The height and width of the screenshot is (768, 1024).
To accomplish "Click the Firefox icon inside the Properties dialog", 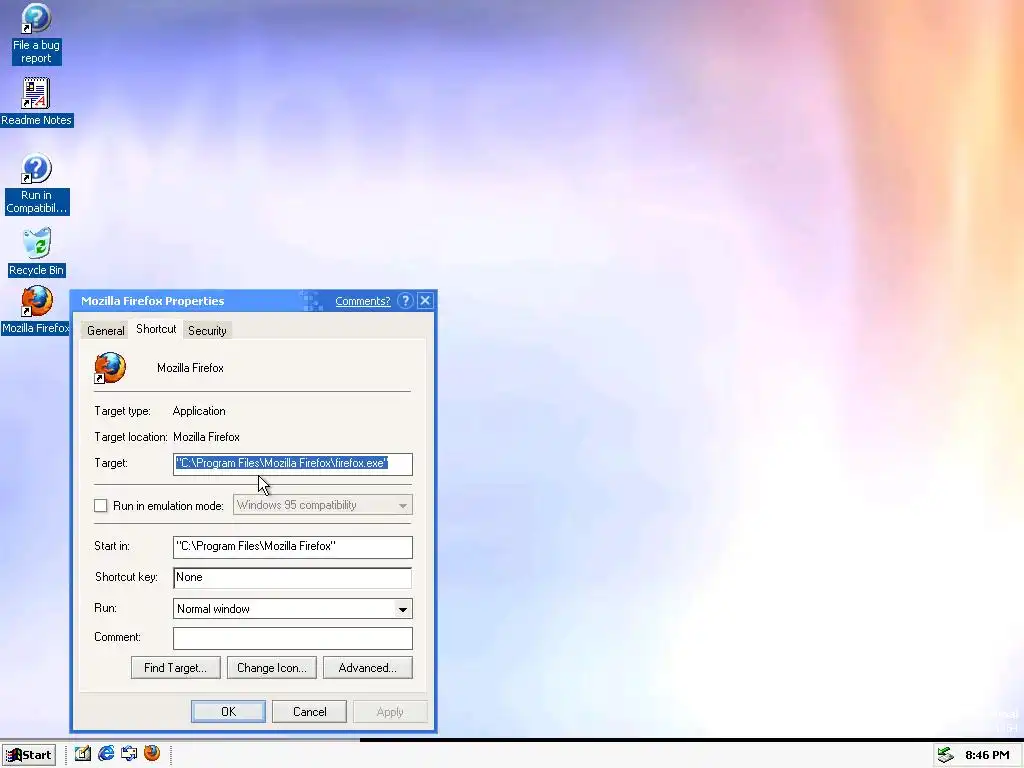I will (x=110, y=368).
